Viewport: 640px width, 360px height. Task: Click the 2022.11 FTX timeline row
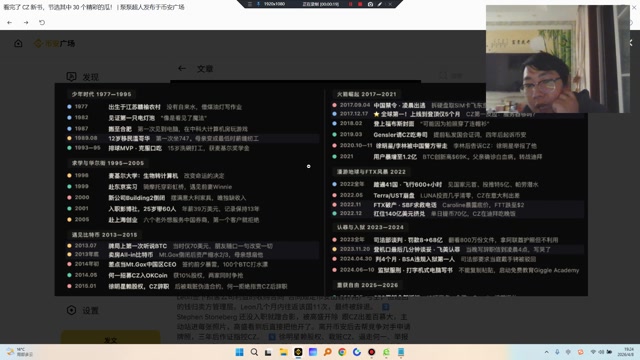[x=457, y=204]
